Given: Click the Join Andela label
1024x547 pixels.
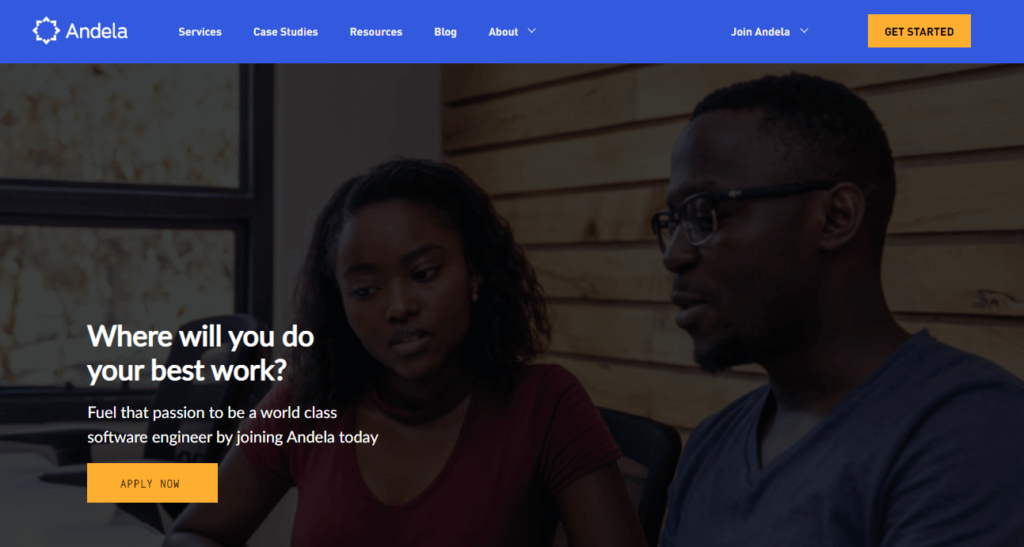Looking at the screenshot, I should pyautogui.click(x=760, y=32).
